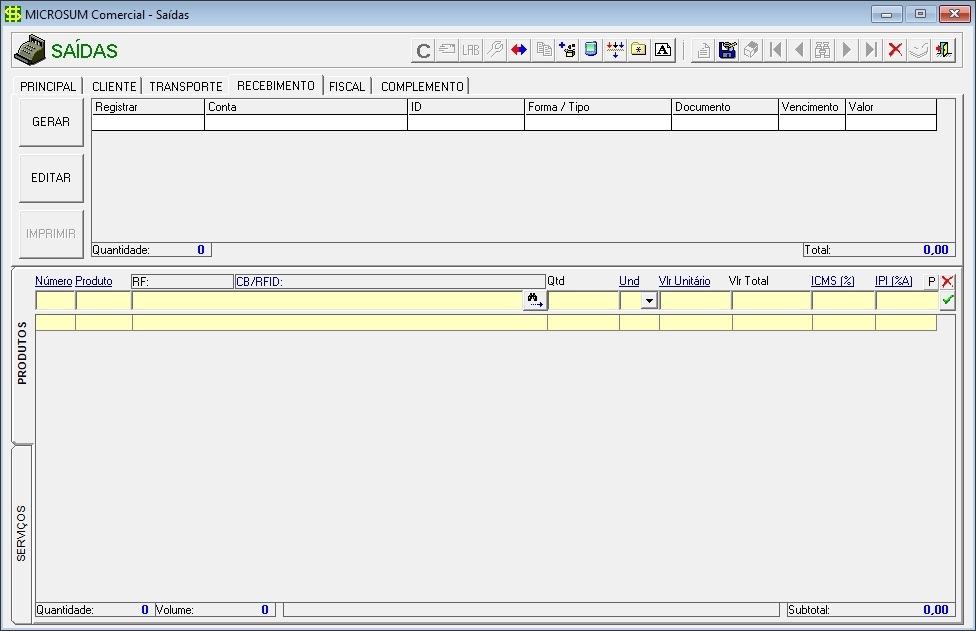Click the 'C' toolbar icon
The height and width of the screenshot is (631, 976).
pyautogui.click(x=423, y=50)
